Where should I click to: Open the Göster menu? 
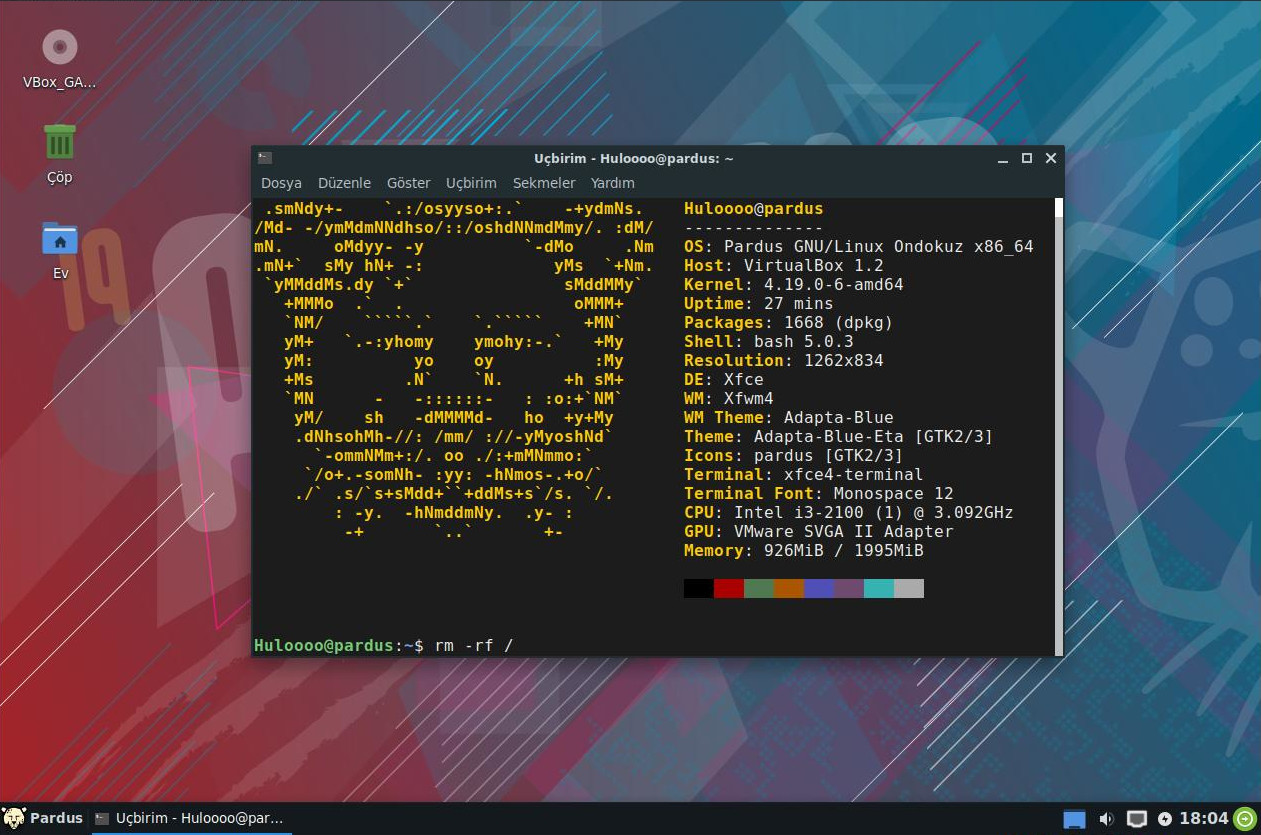[x=408, y=183]
